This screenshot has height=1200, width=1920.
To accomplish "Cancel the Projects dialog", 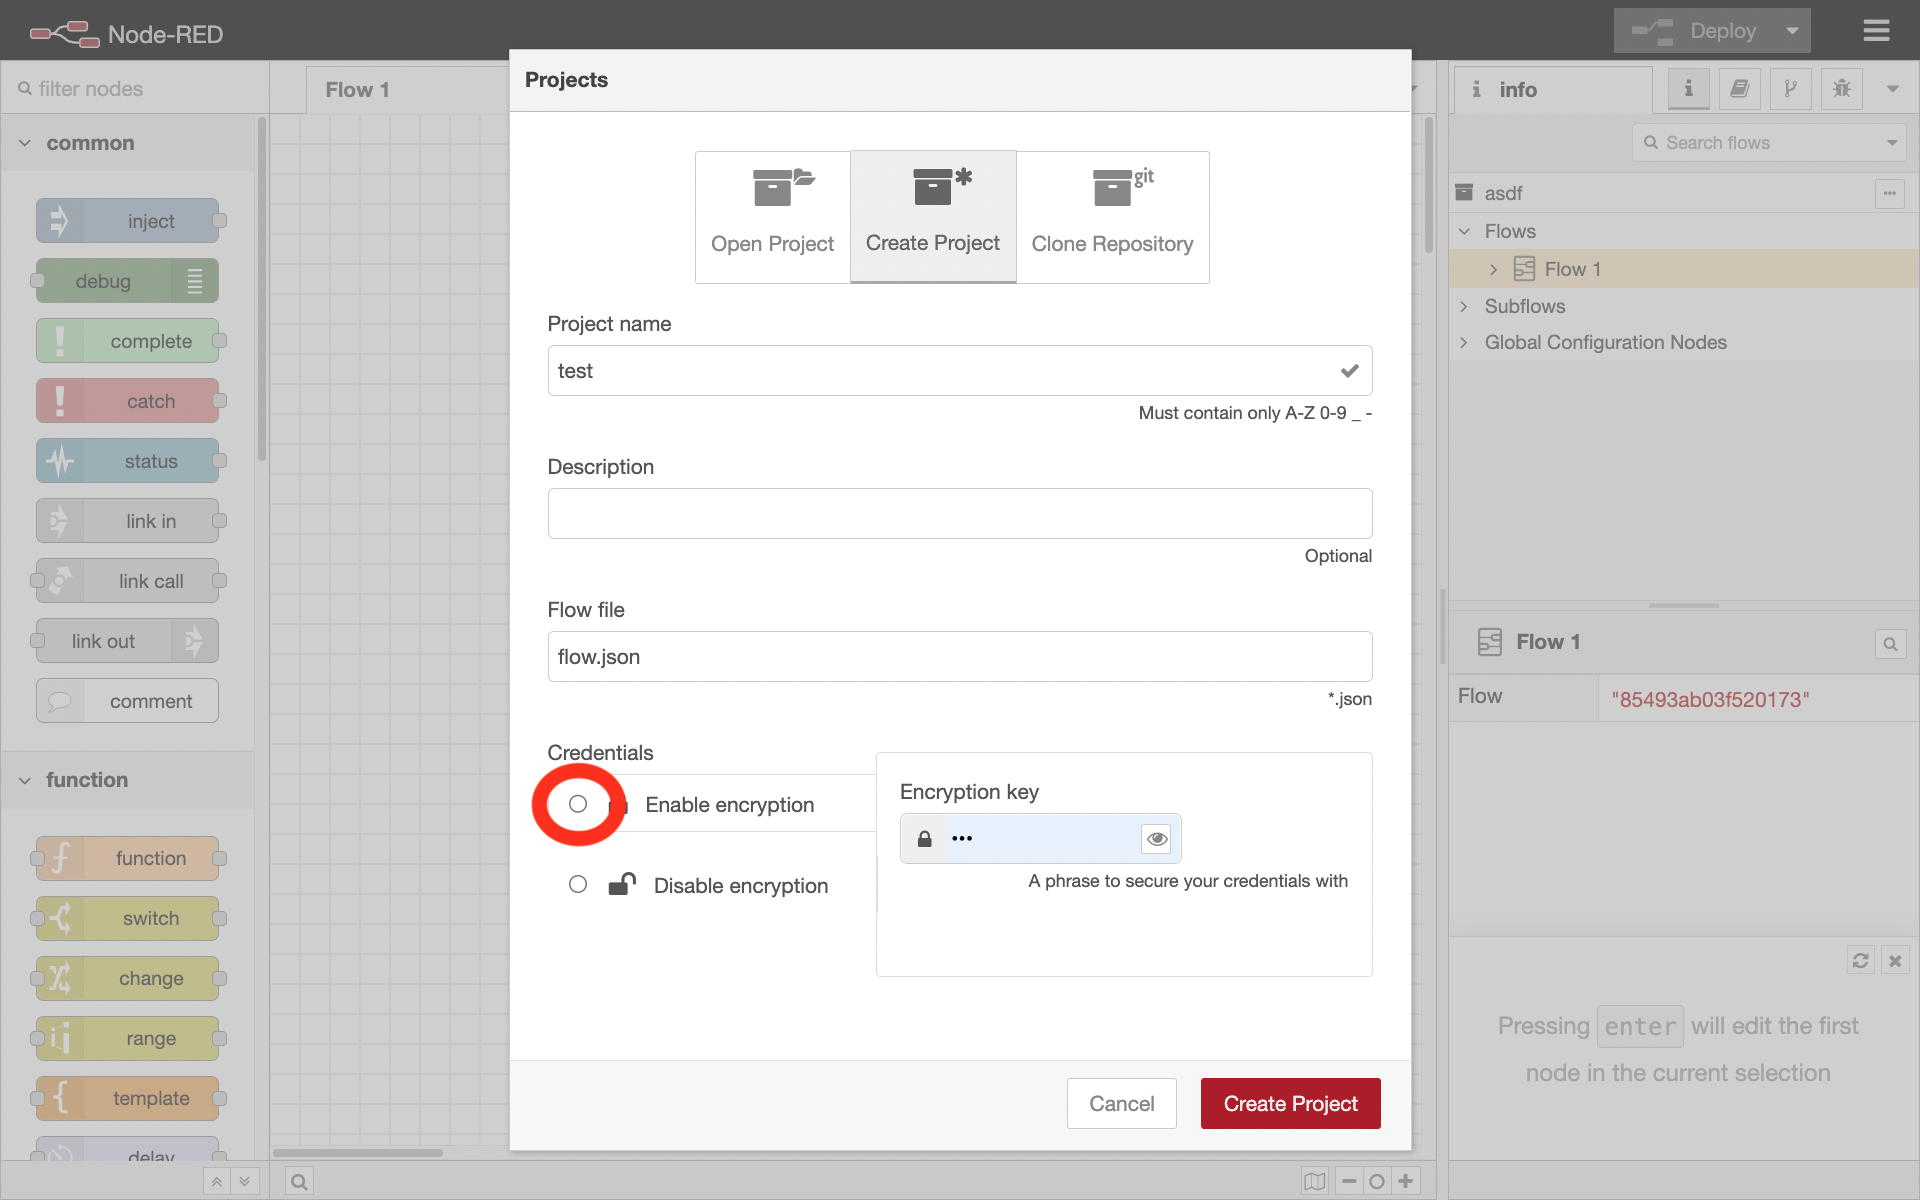I will tap(1122, 1103).
